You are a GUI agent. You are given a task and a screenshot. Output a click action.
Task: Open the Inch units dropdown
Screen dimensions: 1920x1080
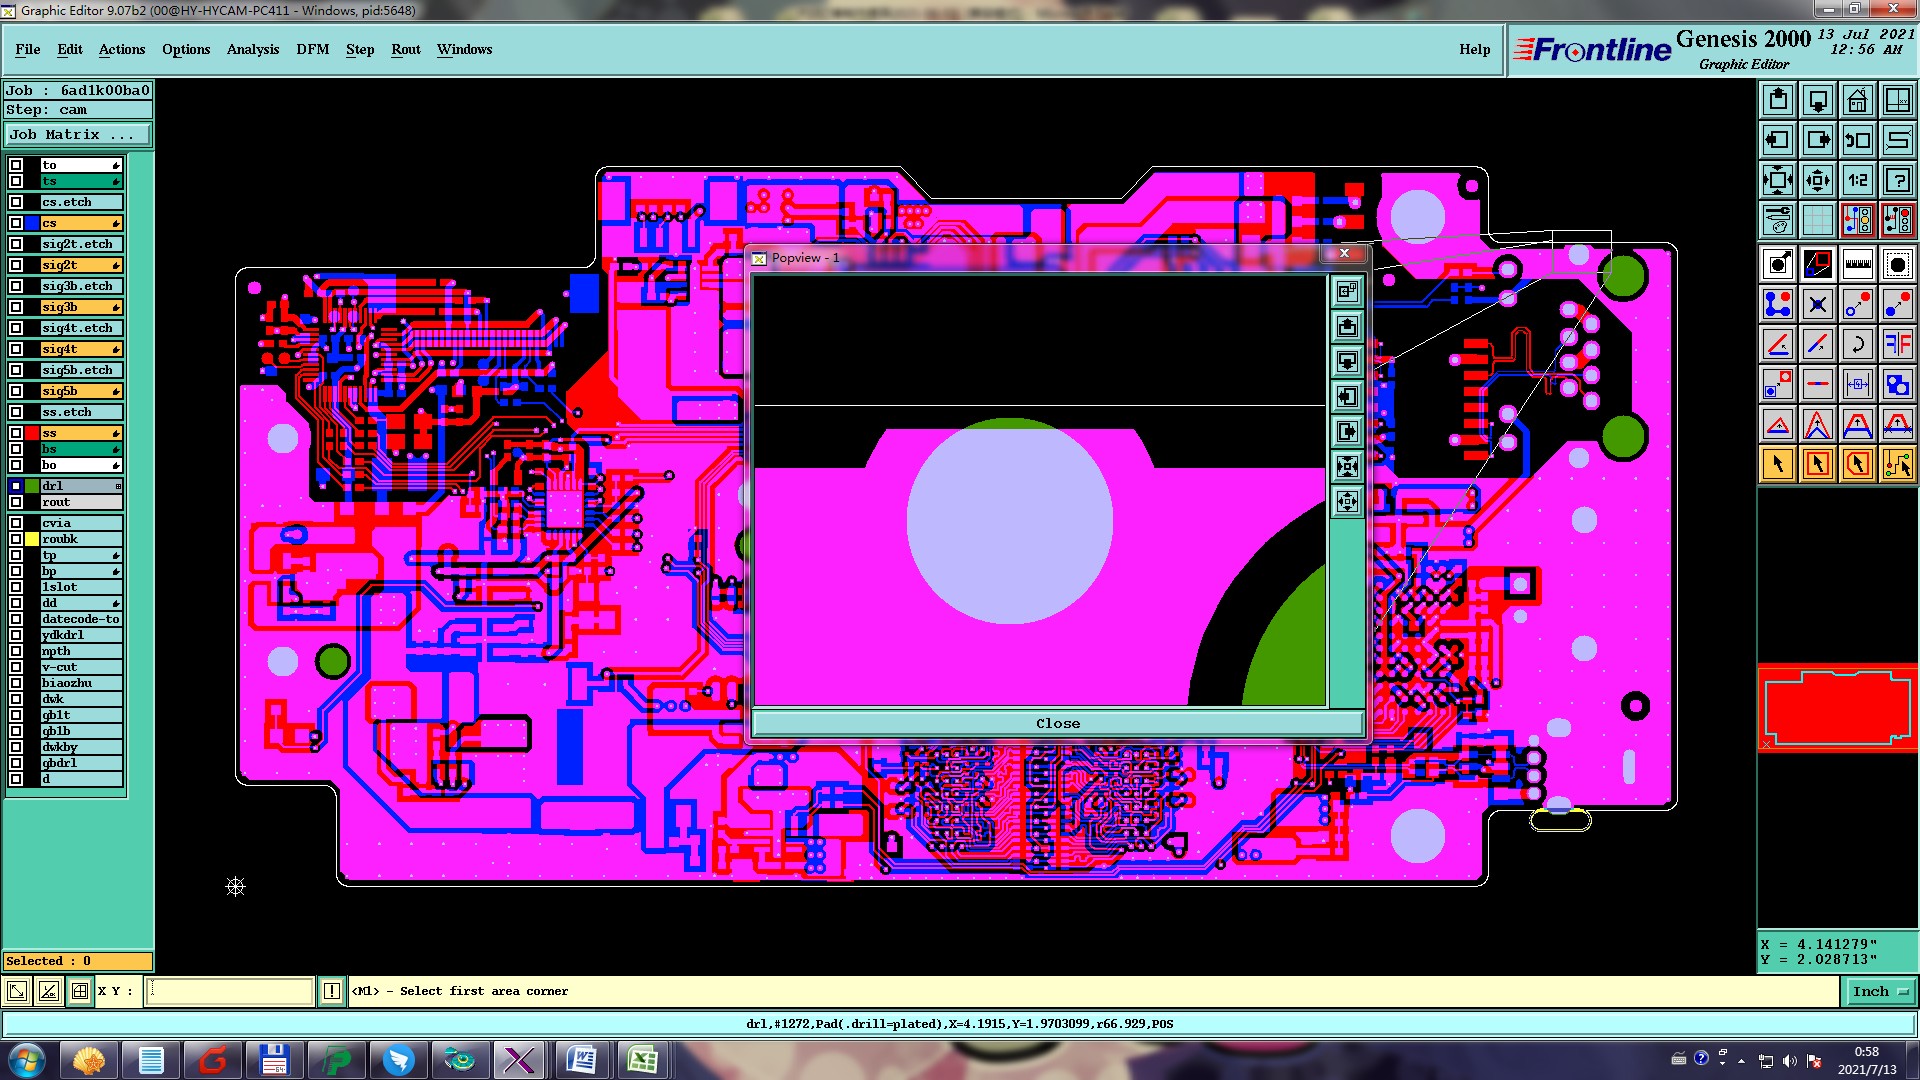point(1879,991)
